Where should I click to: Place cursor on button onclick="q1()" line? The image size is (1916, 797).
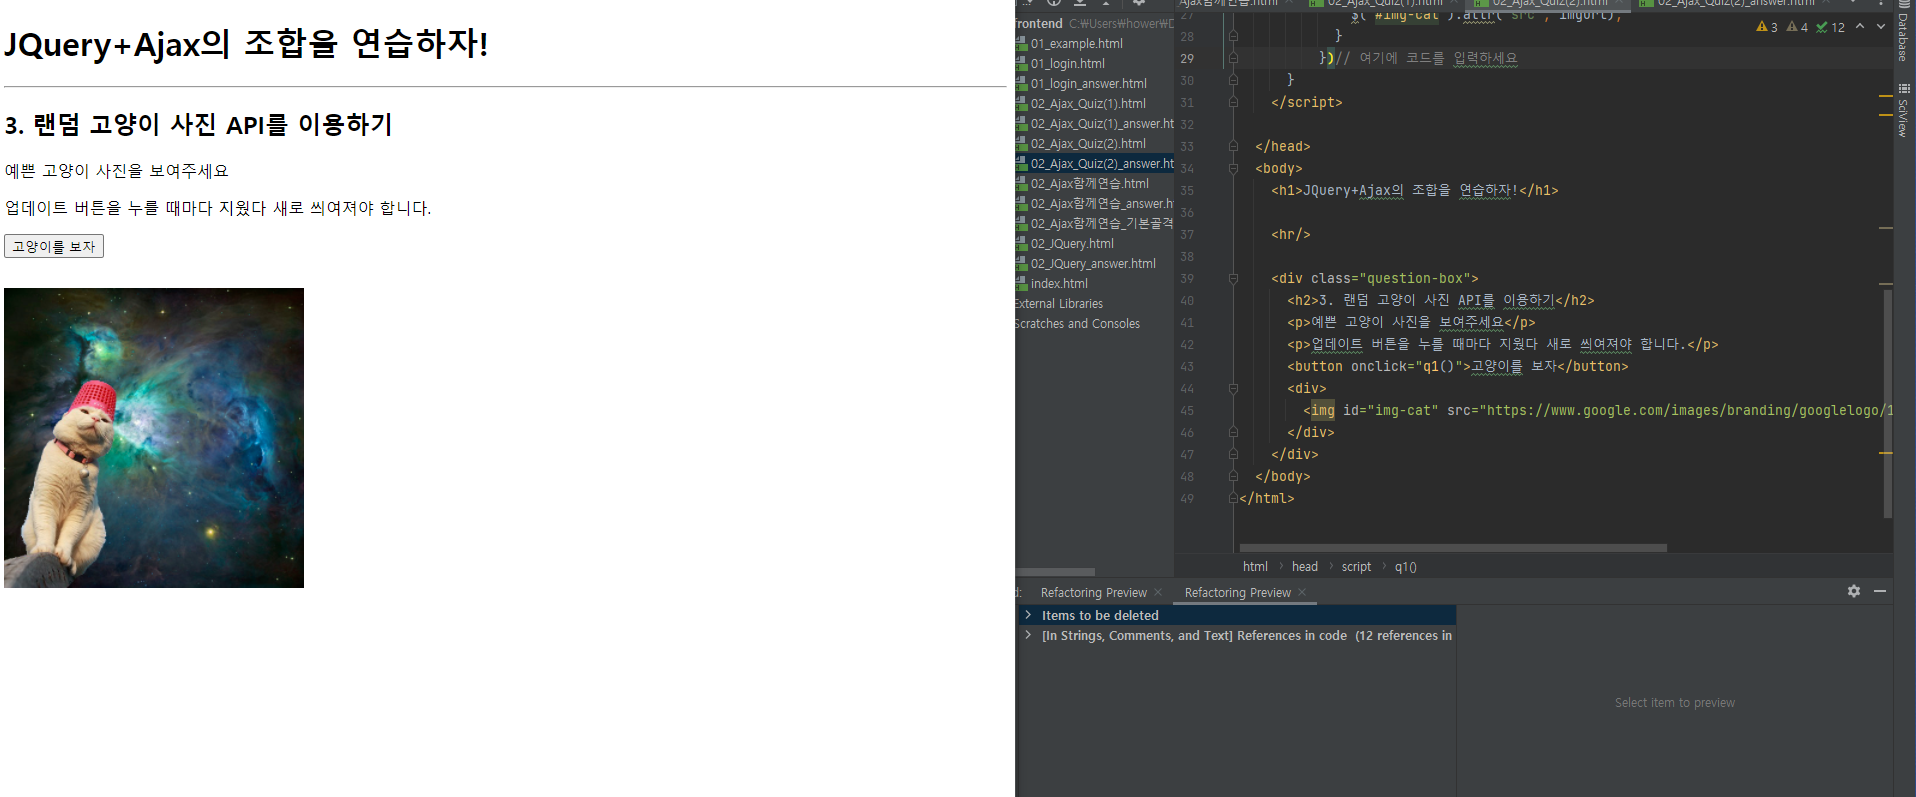pos(1457,366)
